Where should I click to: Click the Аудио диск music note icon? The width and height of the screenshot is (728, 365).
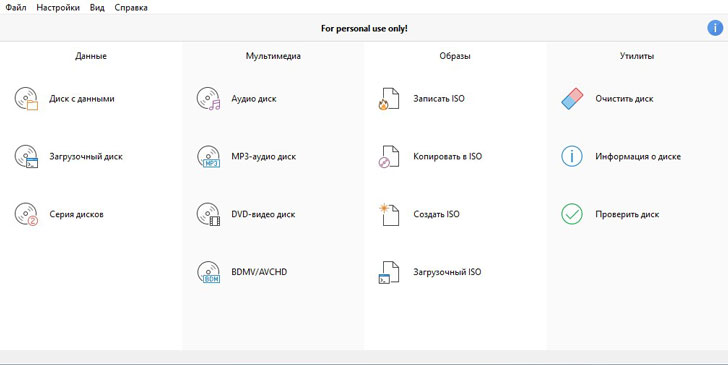click(x=208, y=99)
